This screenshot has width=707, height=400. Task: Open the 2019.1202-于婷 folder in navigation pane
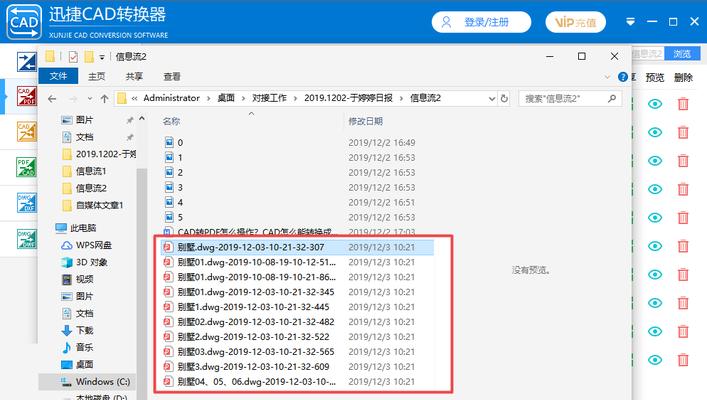tap(98, 154)
